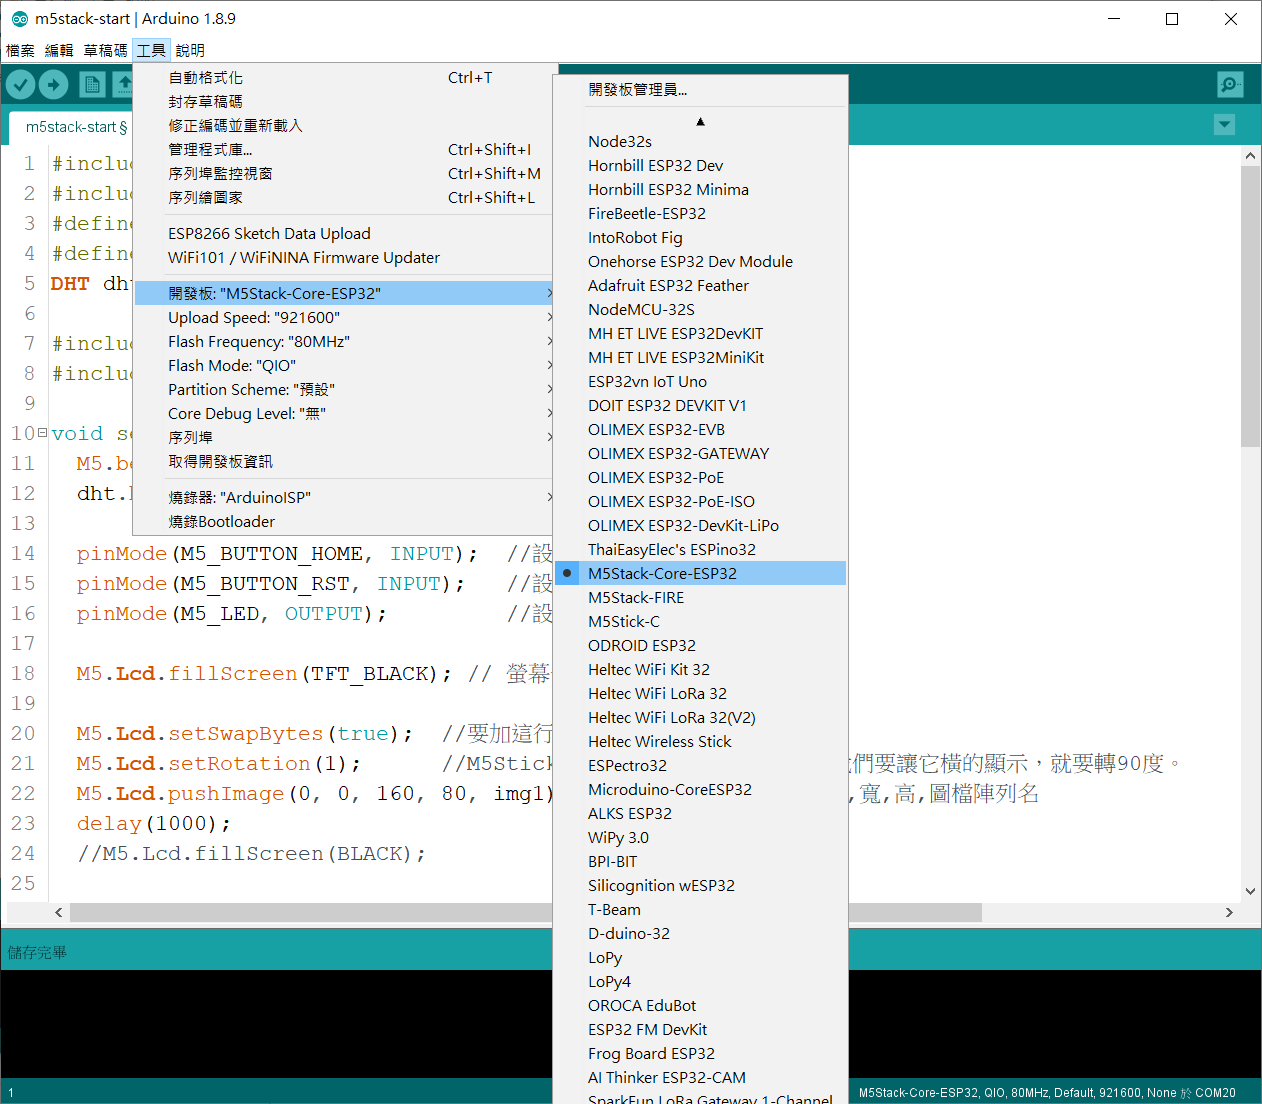Click the vertical scrollbar down arrow
Screen dimensions: 1262x1104
tap(1250, 891)
